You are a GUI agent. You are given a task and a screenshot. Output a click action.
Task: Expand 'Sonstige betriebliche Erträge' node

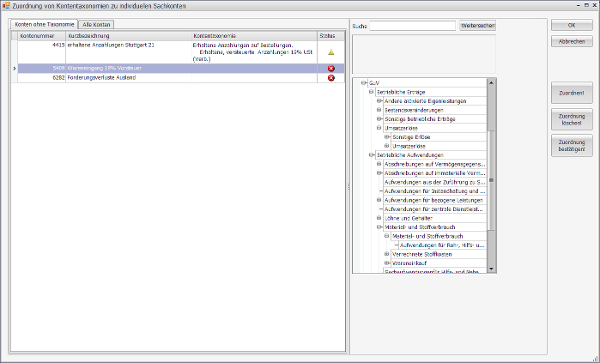coord(379,119)
